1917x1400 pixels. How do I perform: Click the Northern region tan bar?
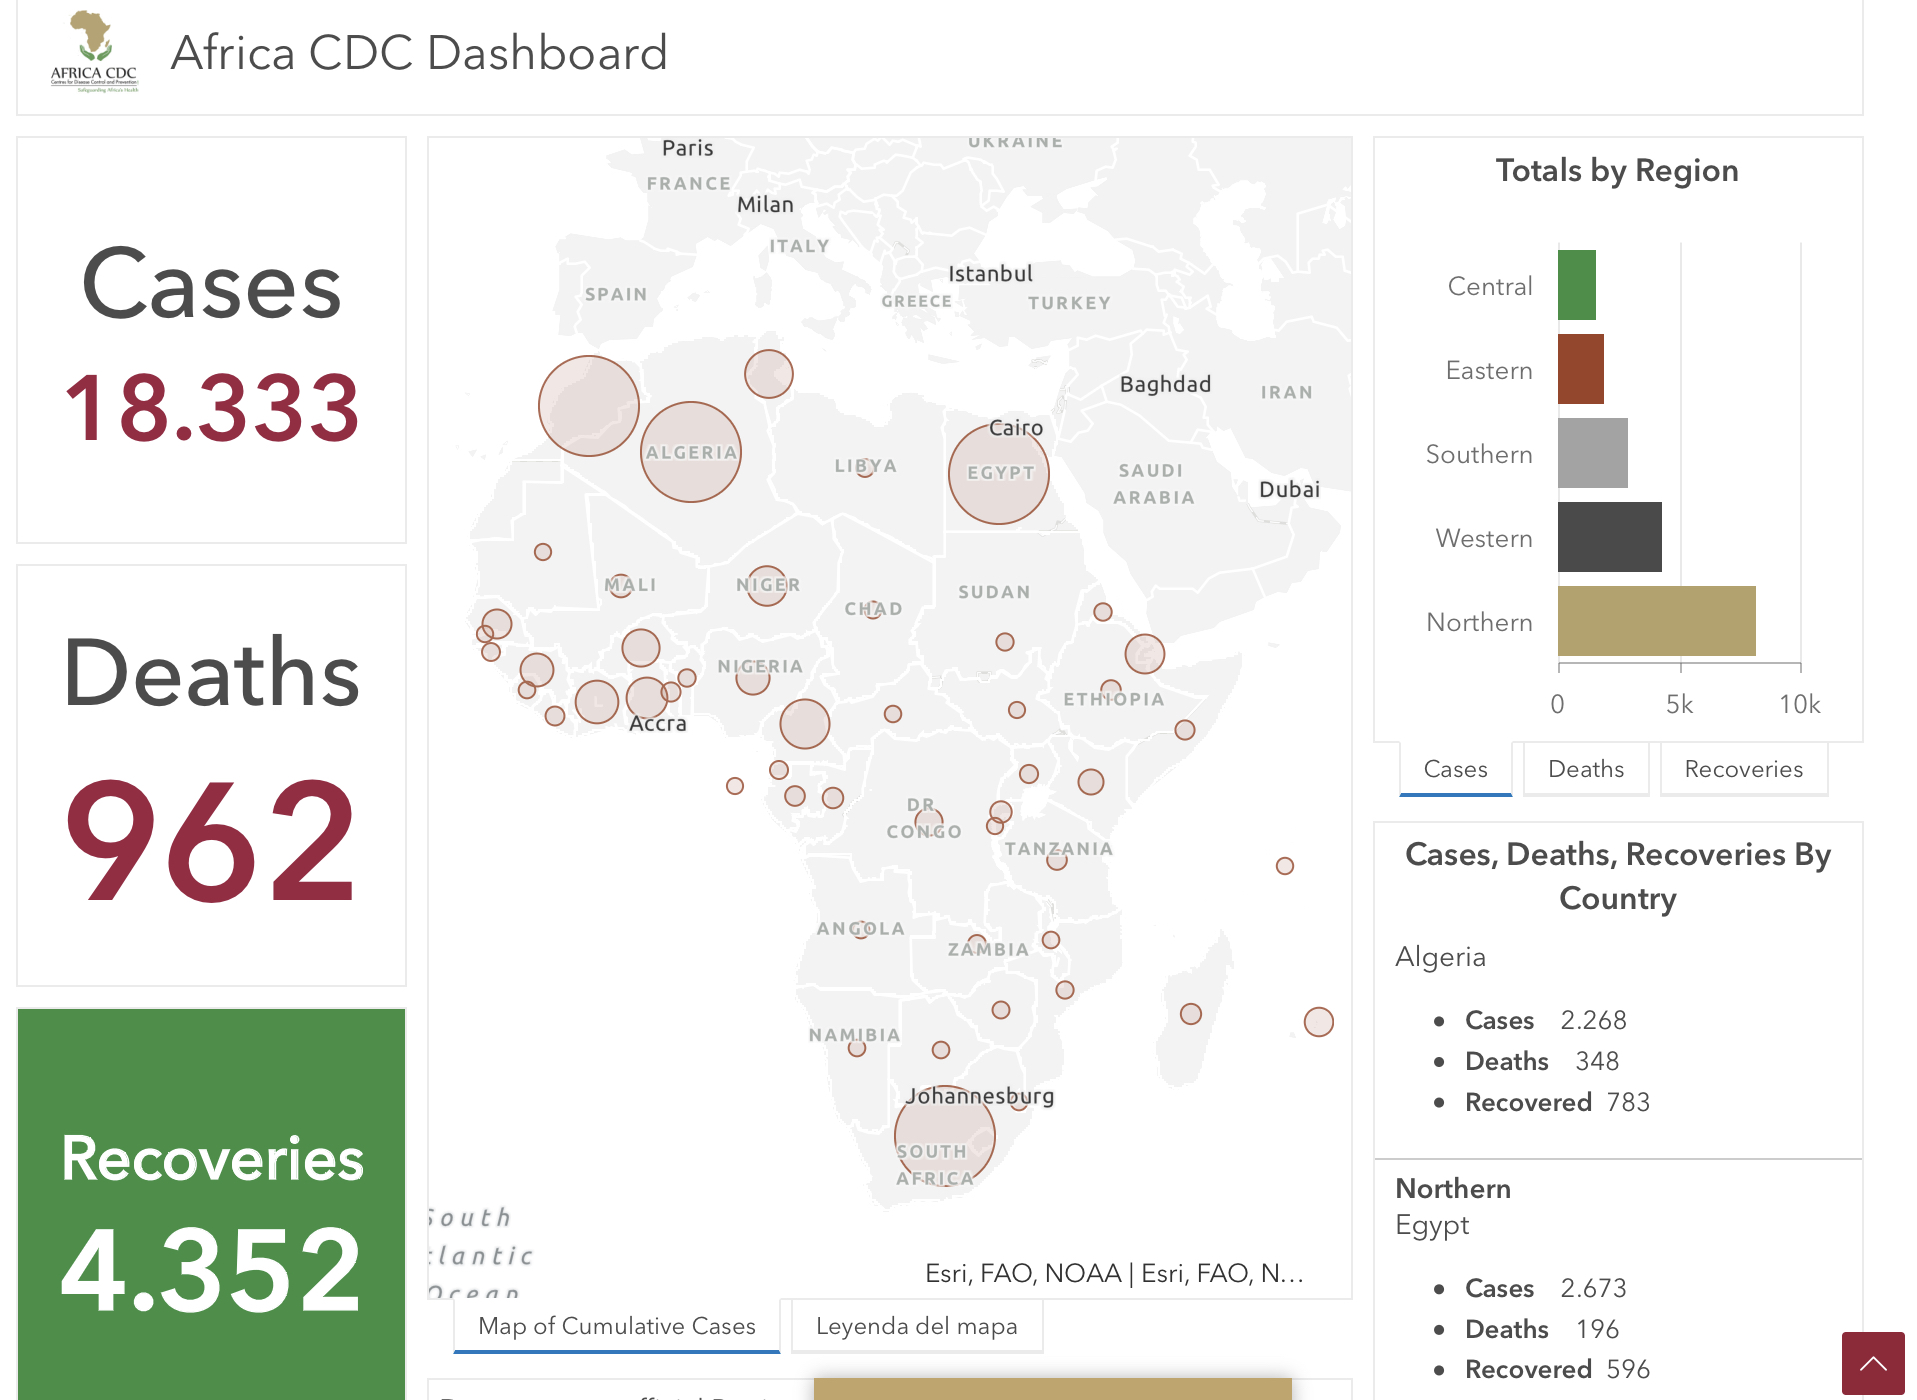point(1657,621)
